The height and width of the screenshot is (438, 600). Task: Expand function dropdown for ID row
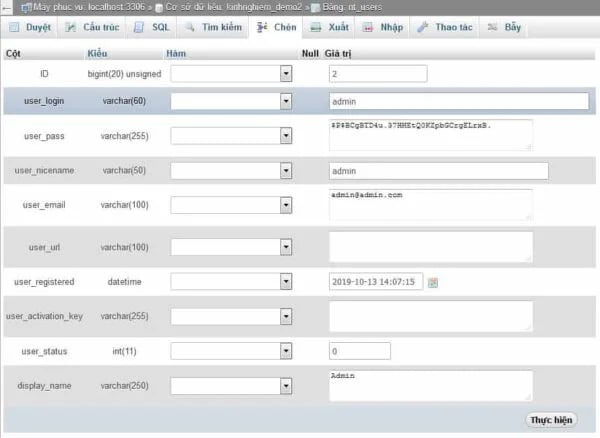click(286, 74)
